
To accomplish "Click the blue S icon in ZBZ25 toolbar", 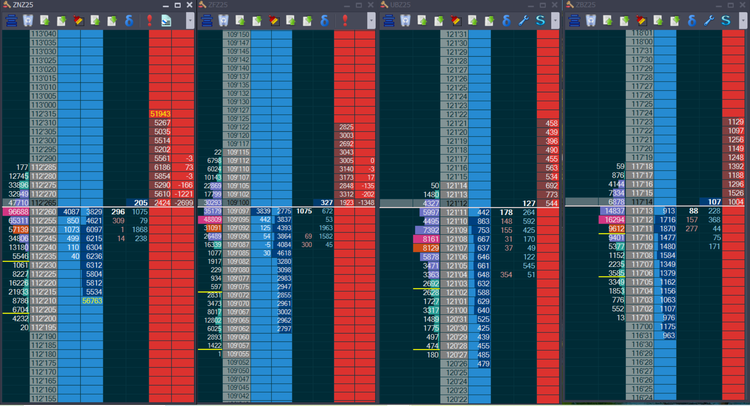I will (x=726, y=19).
